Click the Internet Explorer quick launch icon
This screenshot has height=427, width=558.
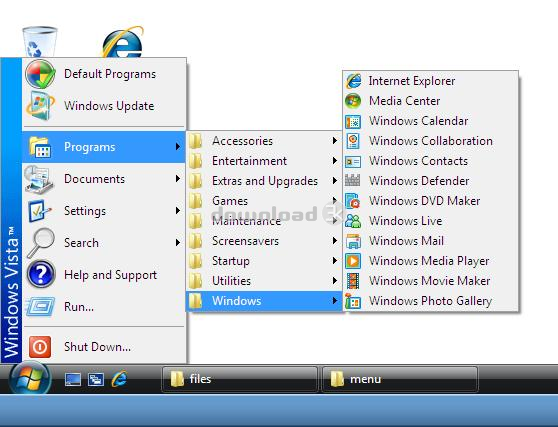[119, 379]
